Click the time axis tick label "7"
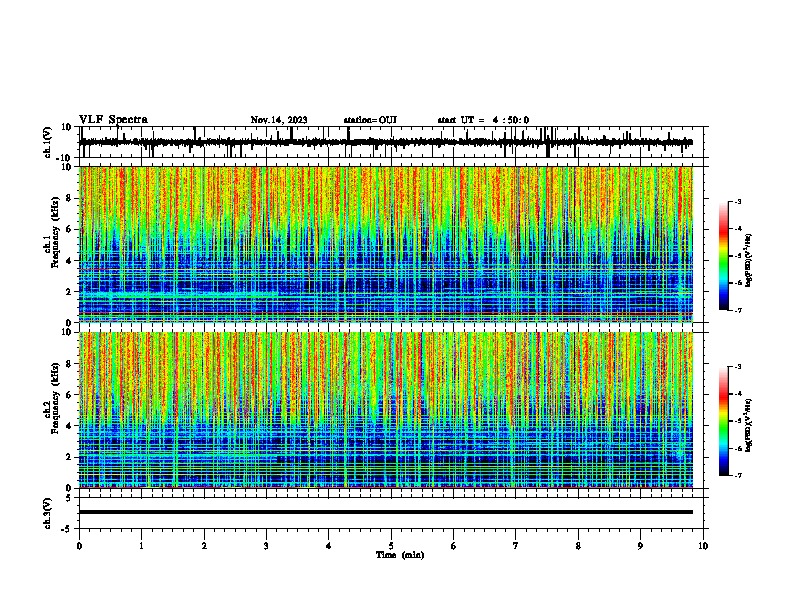Viewport: 792px width, 612px height. pyautogui.click(x=516, y=546)
